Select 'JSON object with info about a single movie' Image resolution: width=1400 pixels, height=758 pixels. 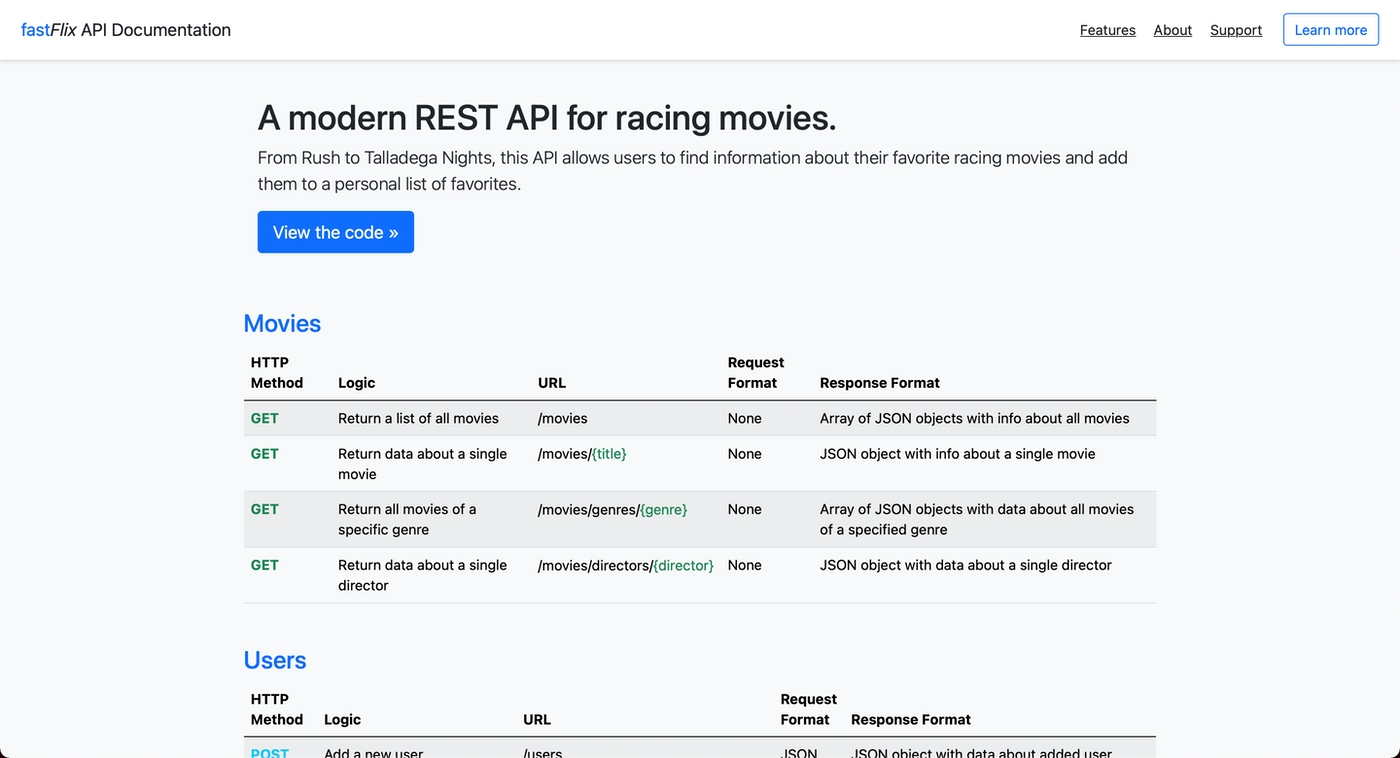pyautogui.click(x=957, y=454)
